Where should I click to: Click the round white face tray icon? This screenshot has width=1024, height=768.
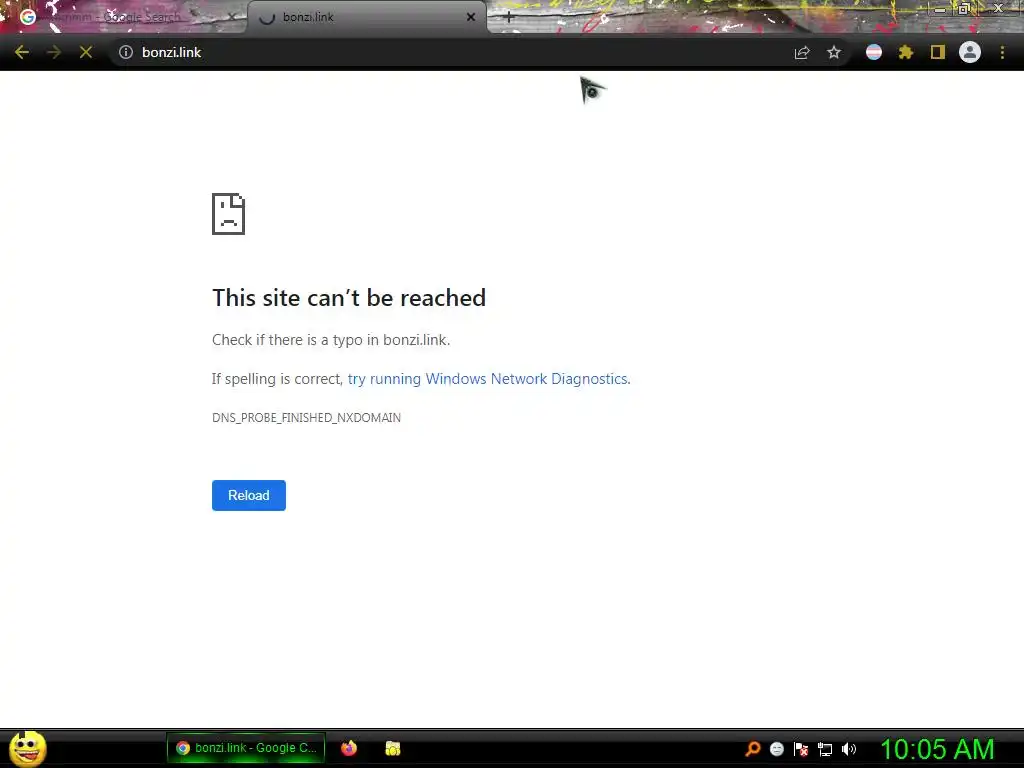coord(776,748)
